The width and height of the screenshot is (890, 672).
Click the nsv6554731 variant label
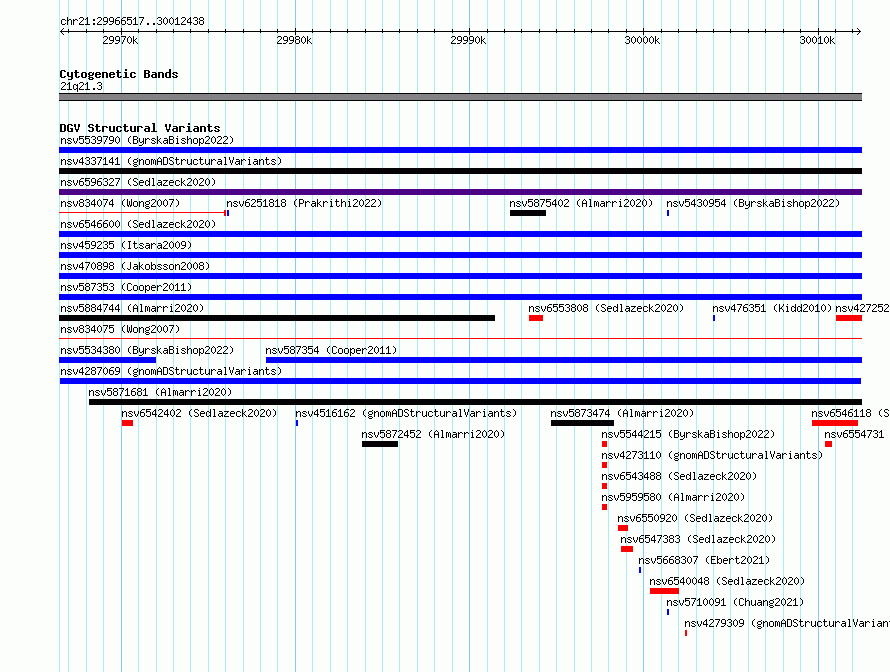tap(854, 434)
